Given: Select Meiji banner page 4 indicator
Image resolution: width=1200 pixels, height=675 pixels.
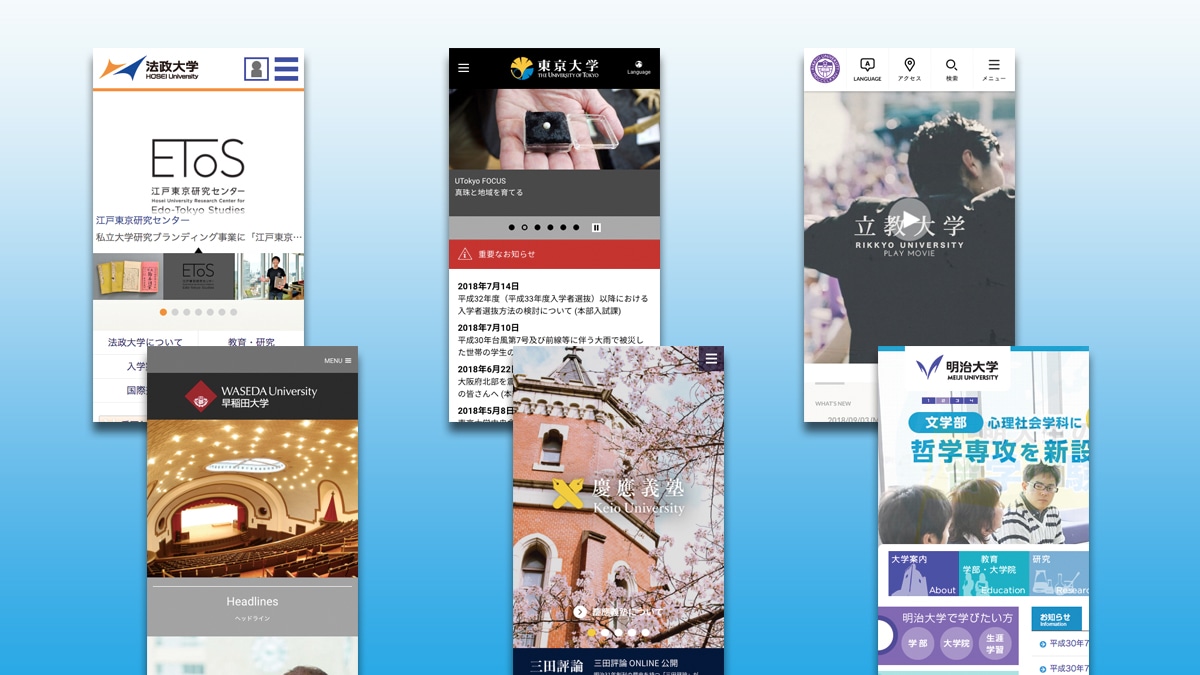Looking at the screenshot, I should pos(971,400).
